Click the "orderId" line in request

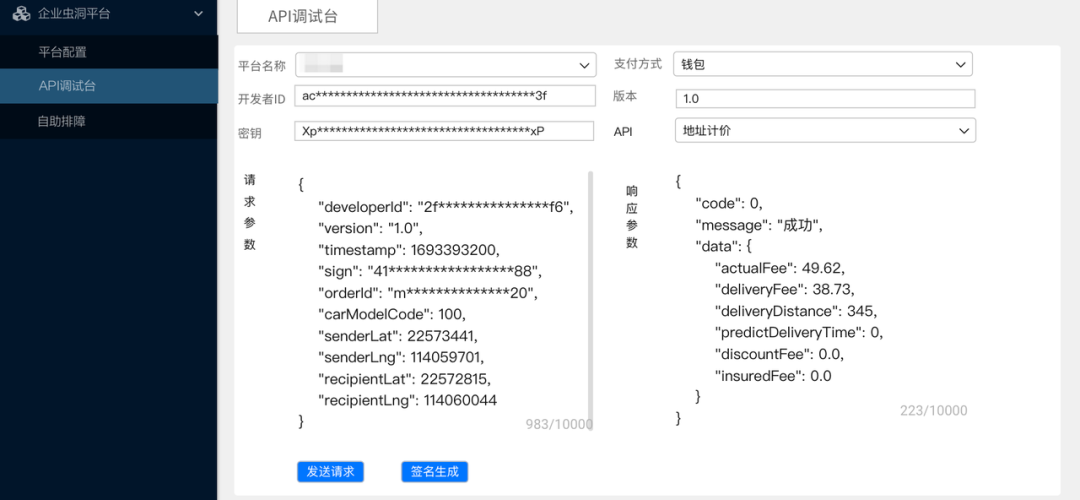[427, 292]
